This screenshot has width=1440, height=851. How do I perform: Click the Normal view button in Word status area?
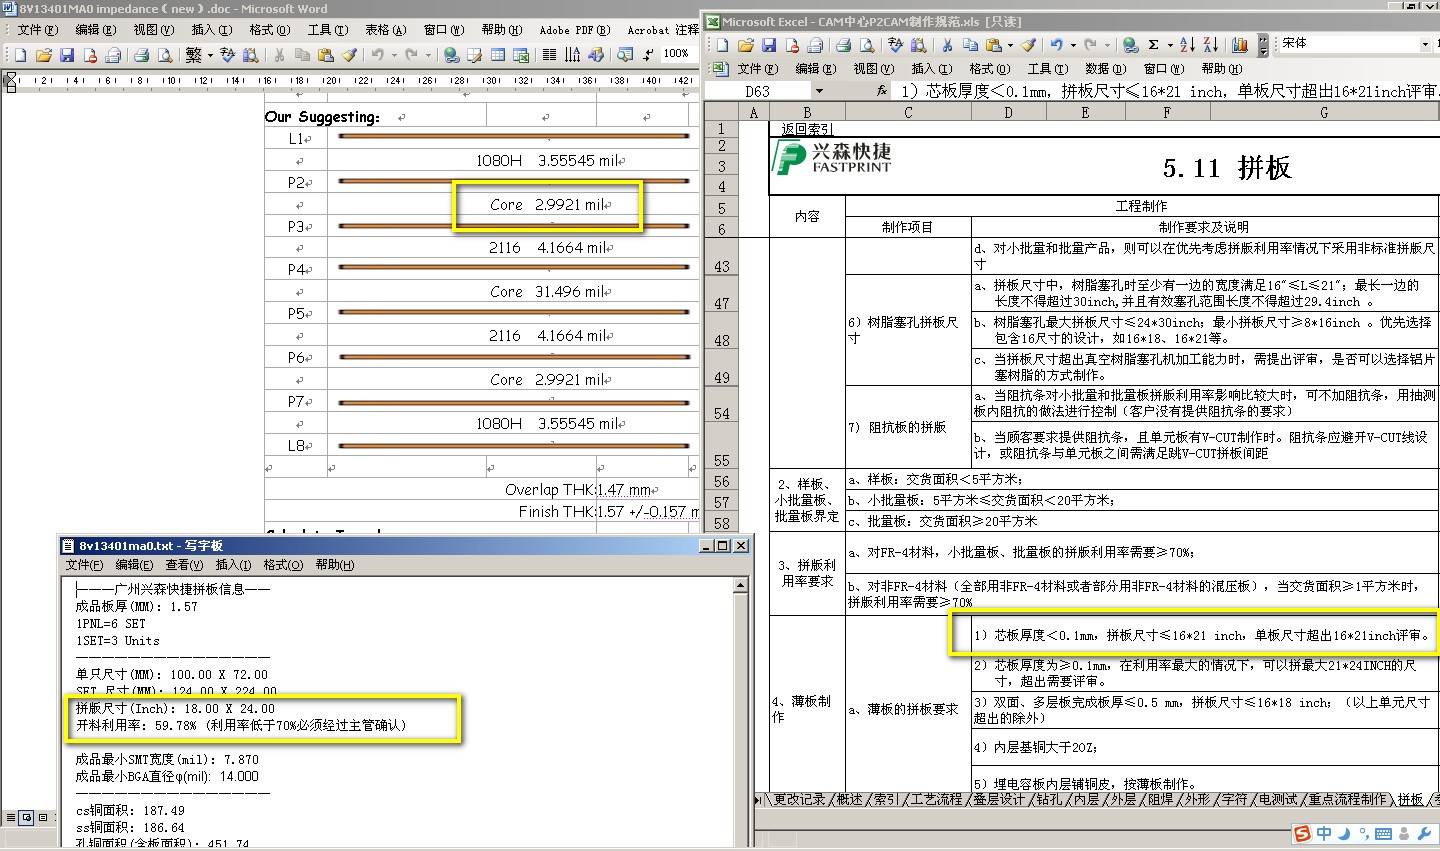[10, 817]
